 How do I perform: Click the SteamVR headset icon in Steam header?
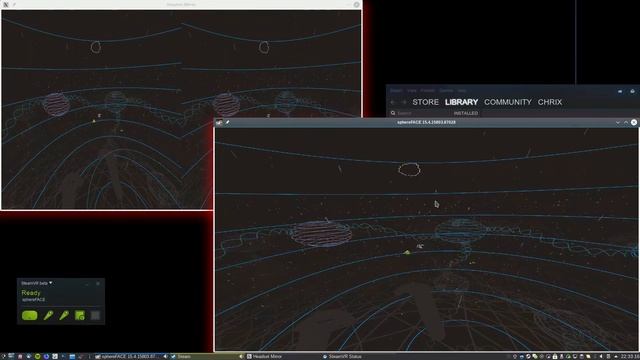[x=620, y=91]
